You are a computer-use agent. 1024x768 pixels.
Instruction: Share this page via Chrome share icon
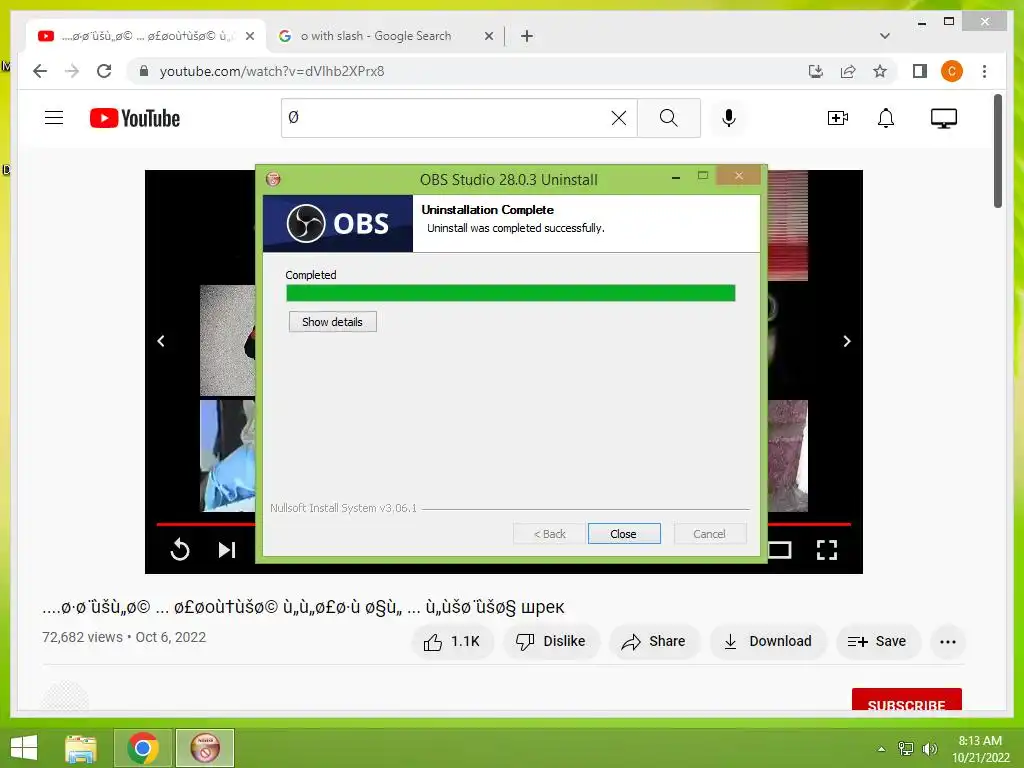click(848, 71)
